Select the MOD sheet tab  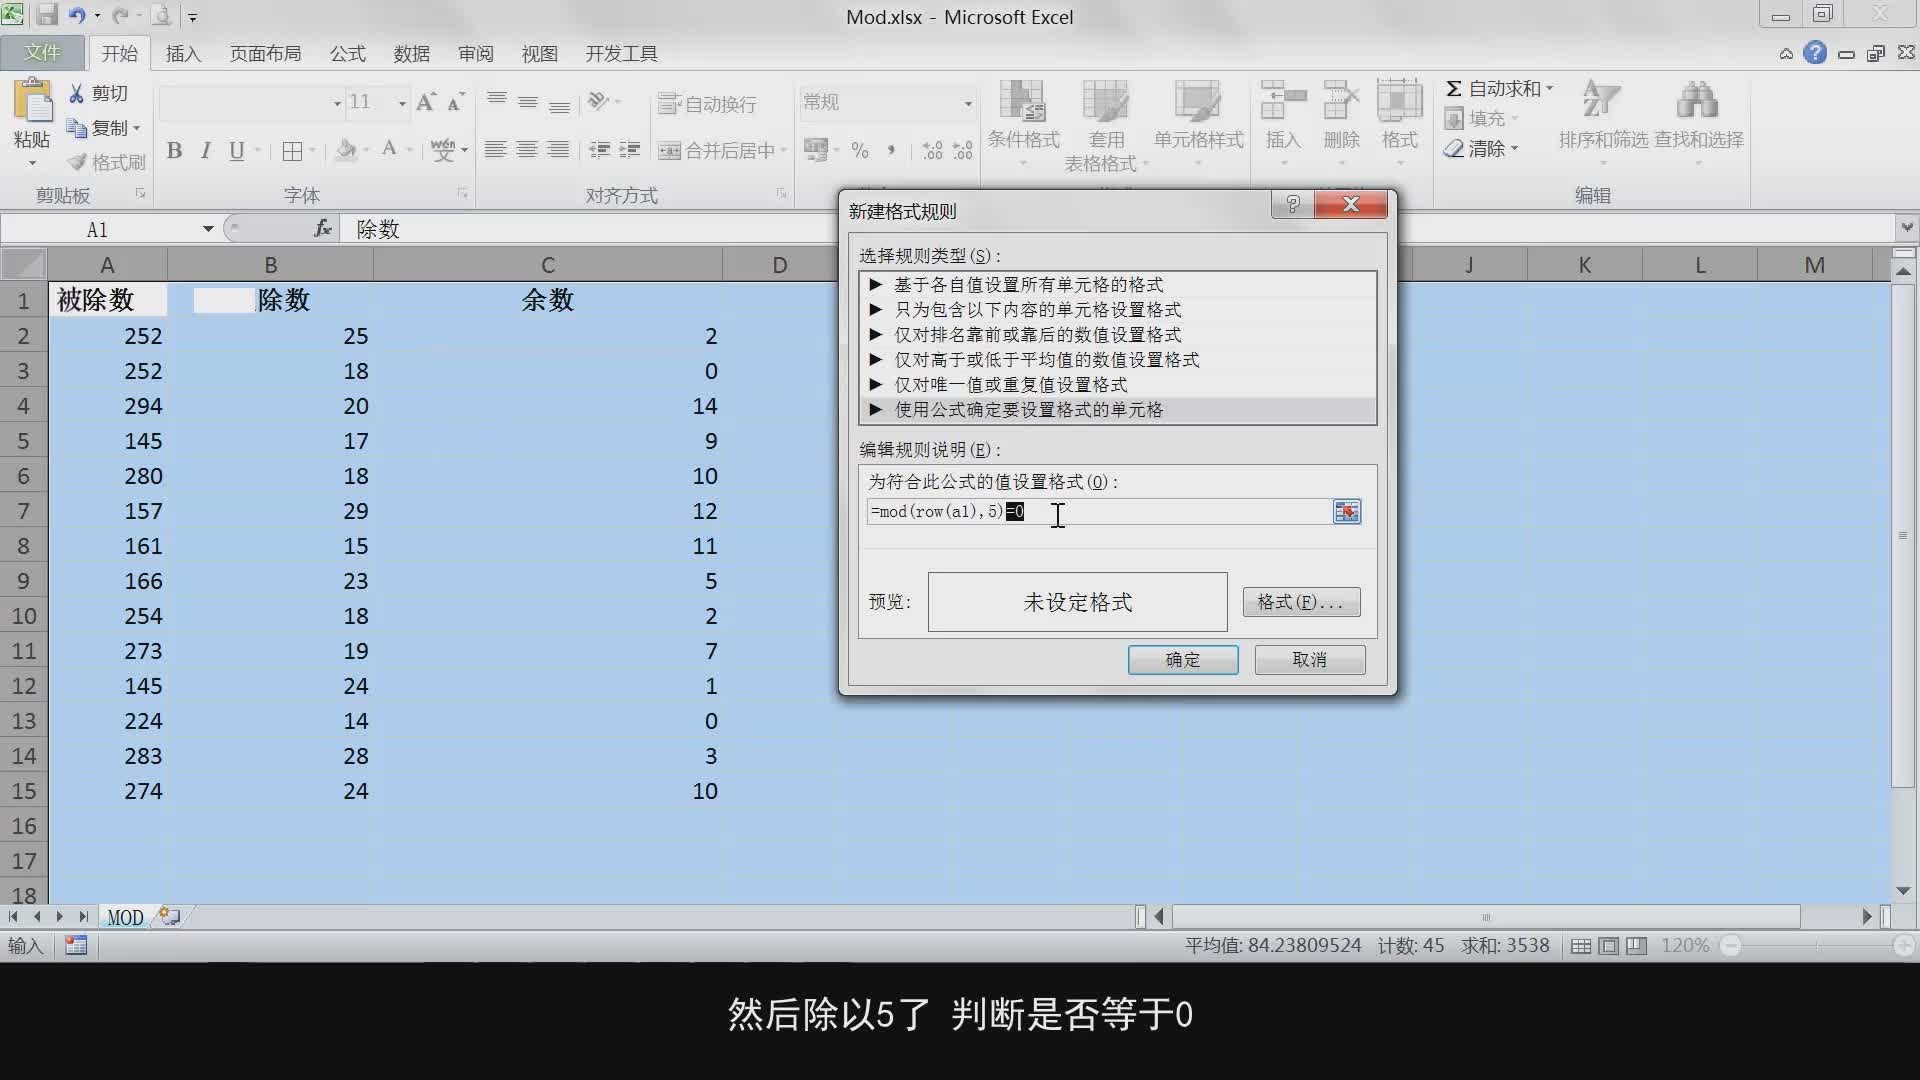tap(125, 917)
